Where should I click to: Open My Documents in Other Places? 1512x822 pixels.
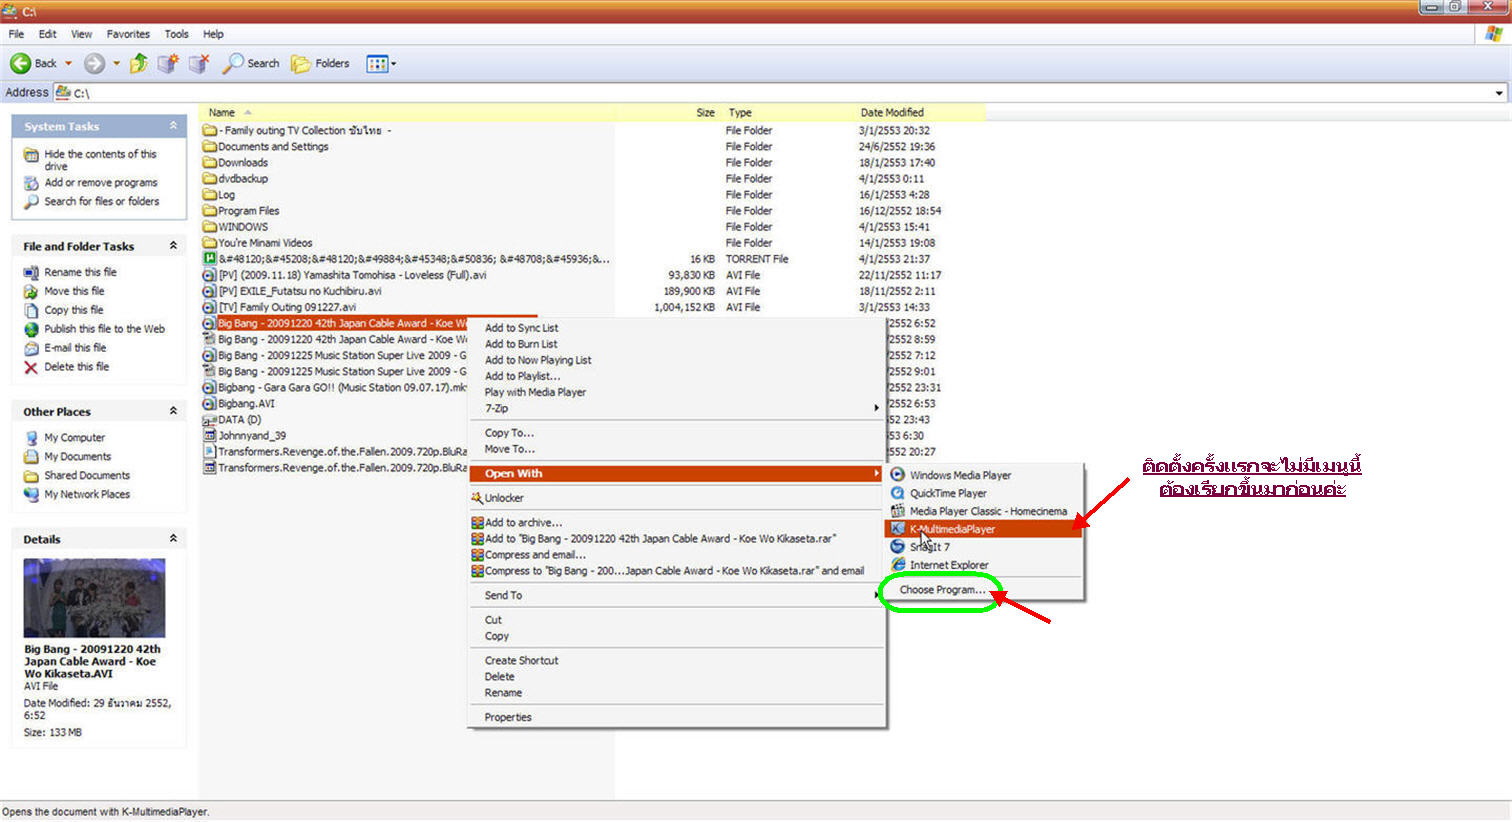tap(77, 457)
